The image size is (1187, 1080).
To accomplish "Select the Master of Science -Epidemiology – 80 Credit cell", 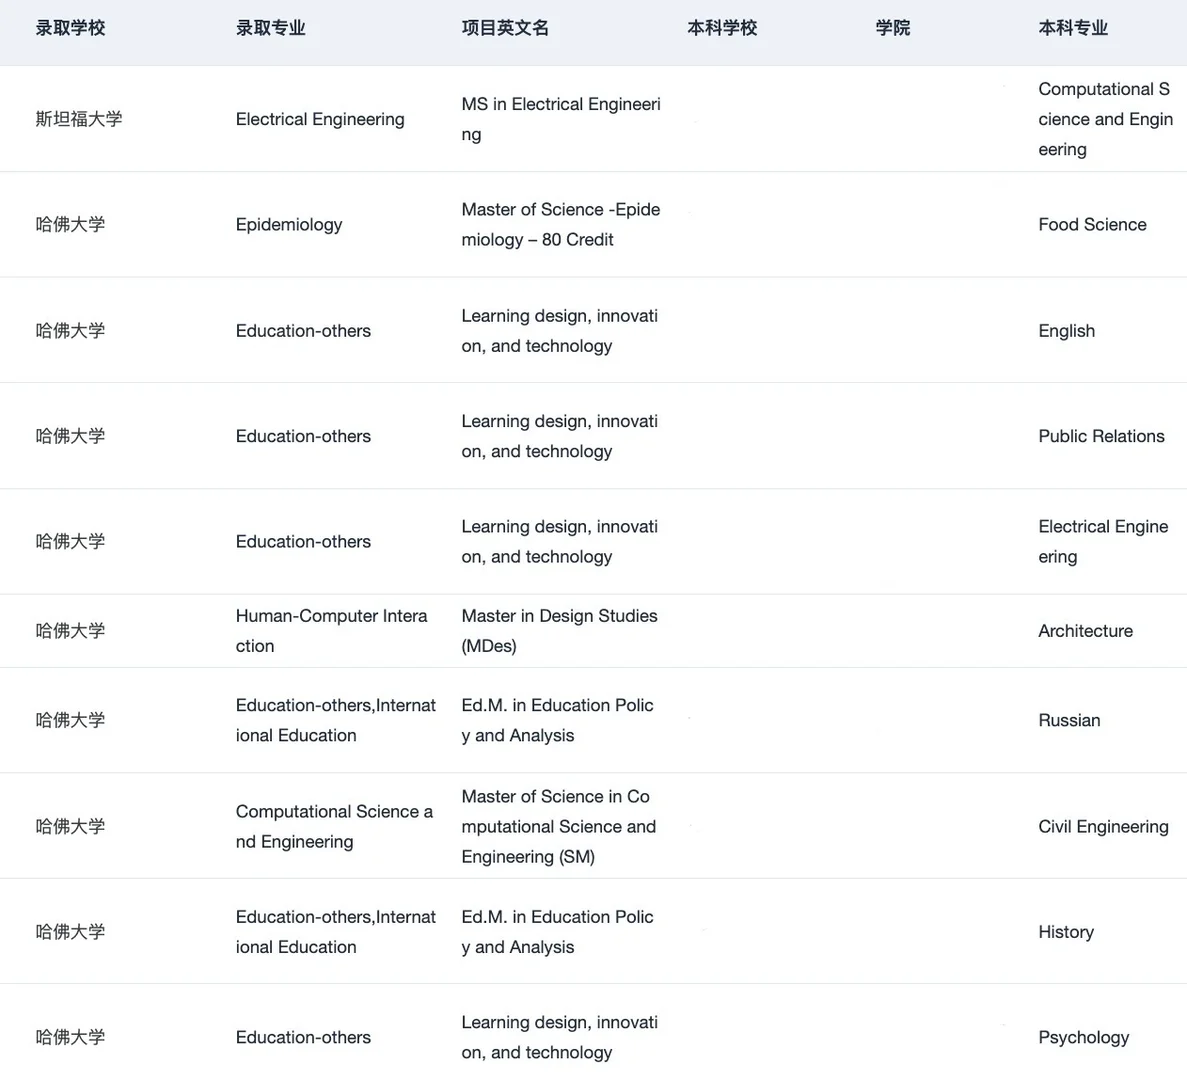I will [x=561, y=225].
